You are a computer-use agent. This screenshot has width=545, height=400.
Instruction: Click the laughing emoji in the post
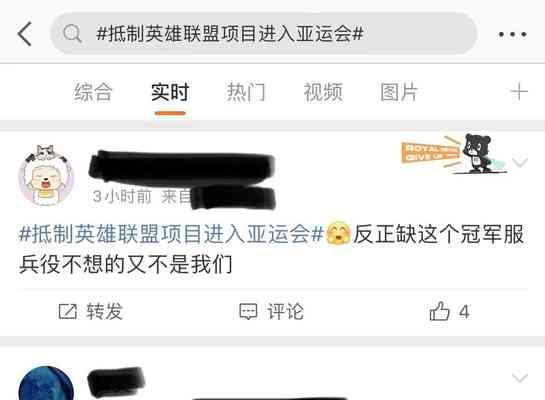tap(338, 234)
